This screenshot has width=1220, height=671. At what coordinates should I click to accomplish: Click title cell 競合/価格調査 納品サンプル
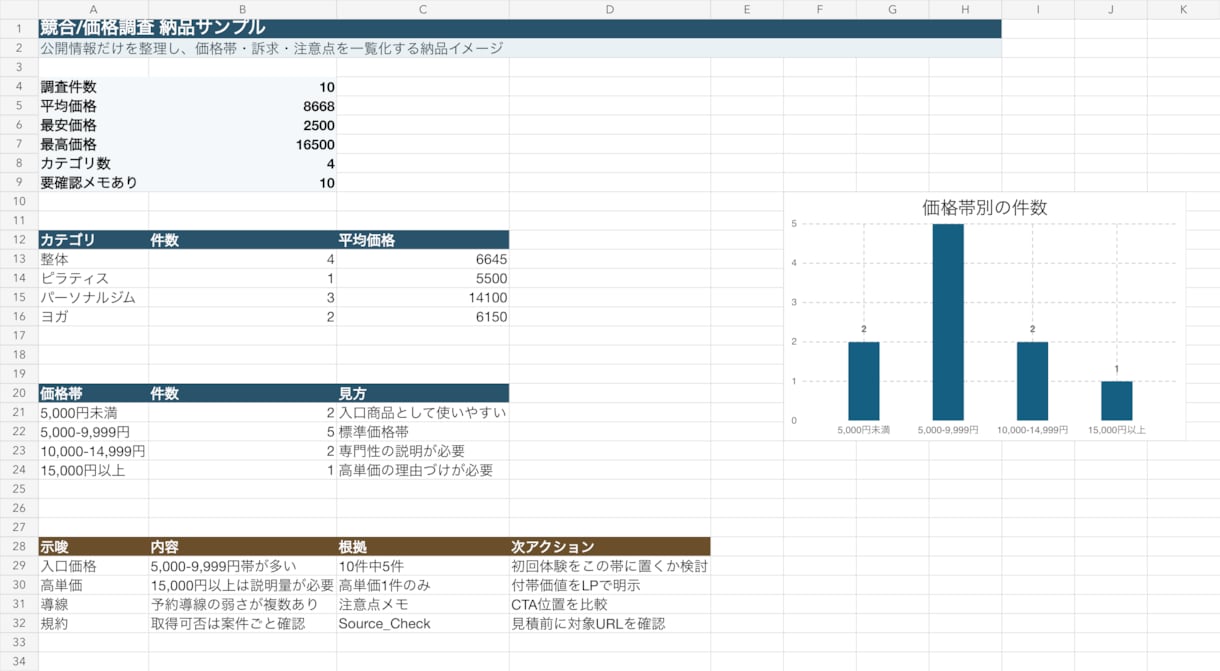(x=519, y=28)
